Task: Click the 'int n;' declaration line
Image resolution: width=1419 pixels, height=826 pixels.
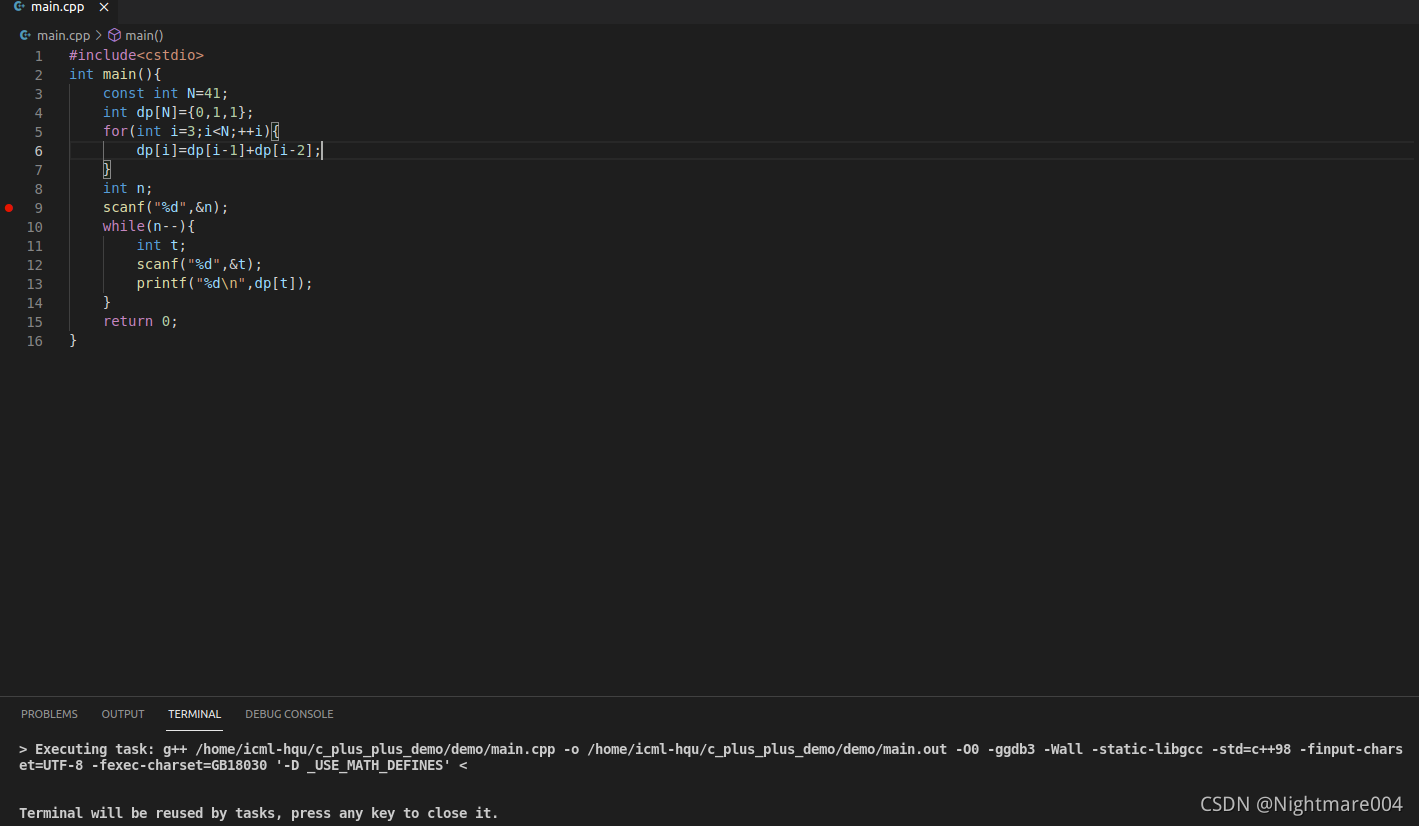Action: click(128, 188)
